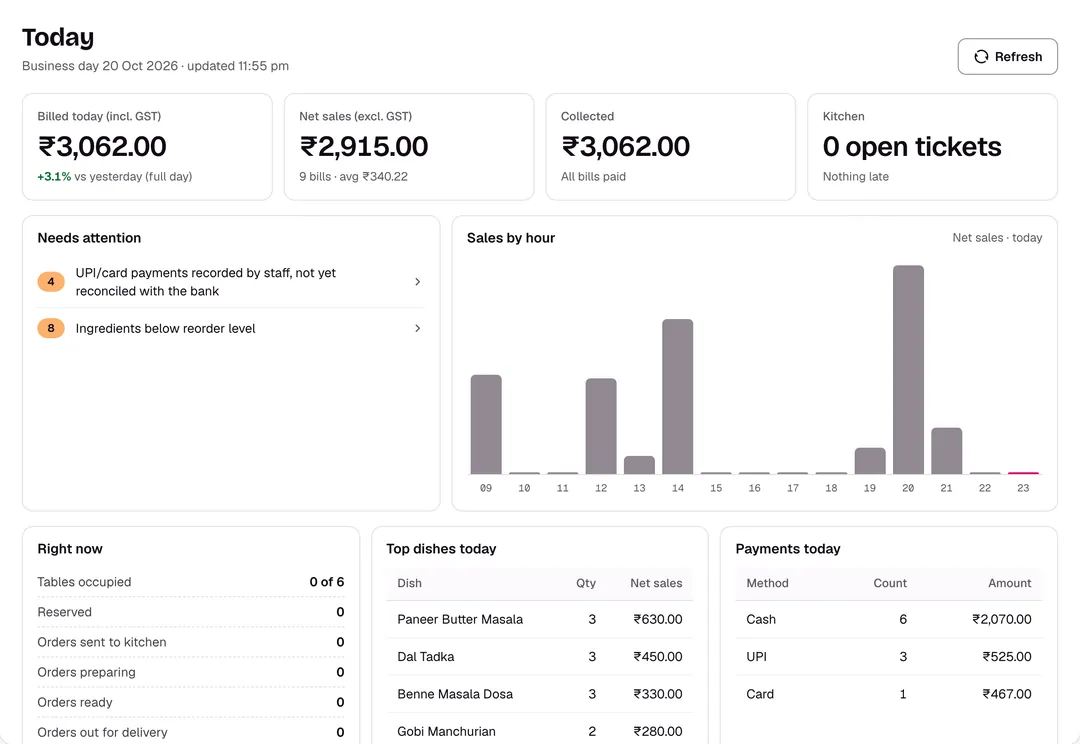
Task: Click the sales bar for hour 12
Action: pyautogui.click(x=601, y=426)
